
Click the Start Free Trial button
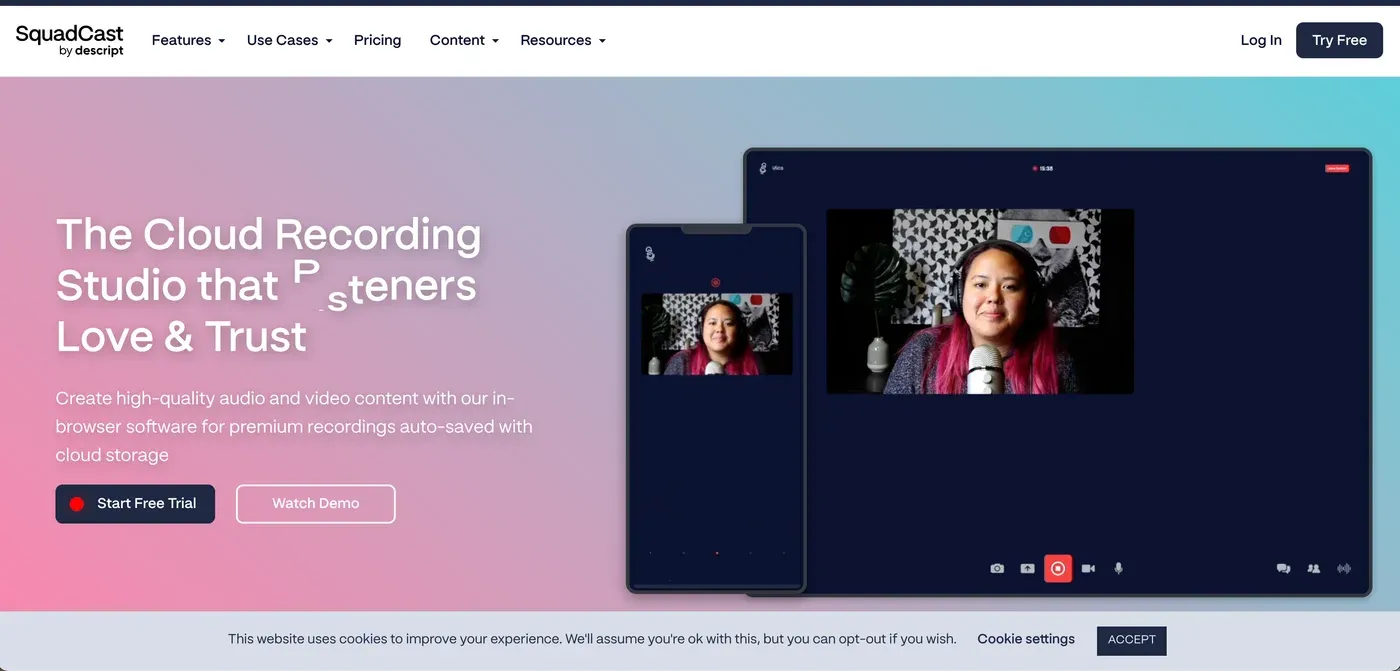coord(135,504)
